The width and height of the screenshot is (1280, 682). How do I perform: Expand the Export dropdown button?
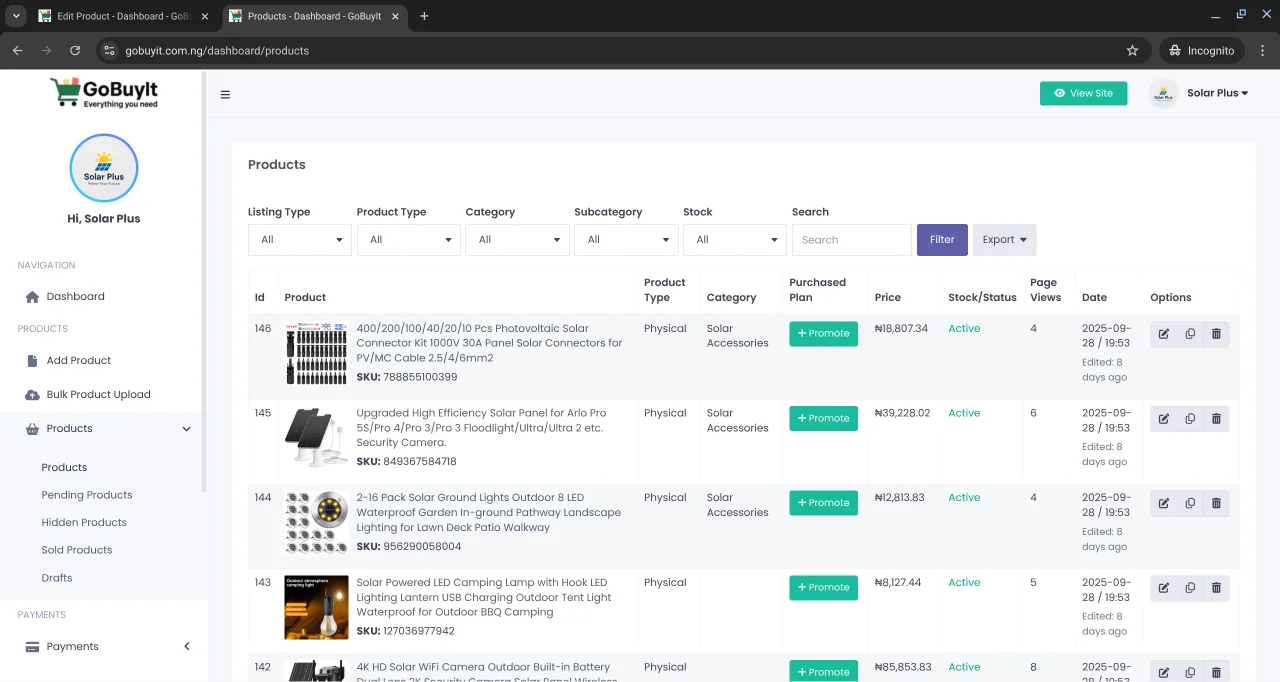[1004, 240]
